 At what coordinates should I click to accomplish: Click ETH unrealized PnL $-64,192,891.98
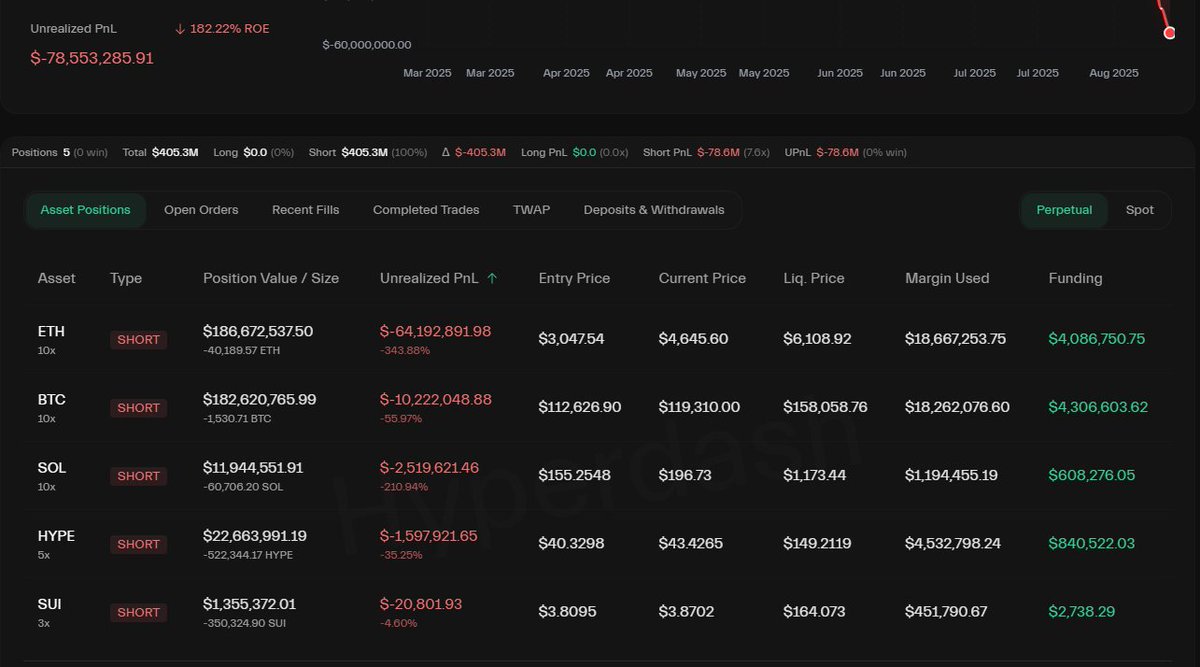pyautogui.click(x=436, y=331)
